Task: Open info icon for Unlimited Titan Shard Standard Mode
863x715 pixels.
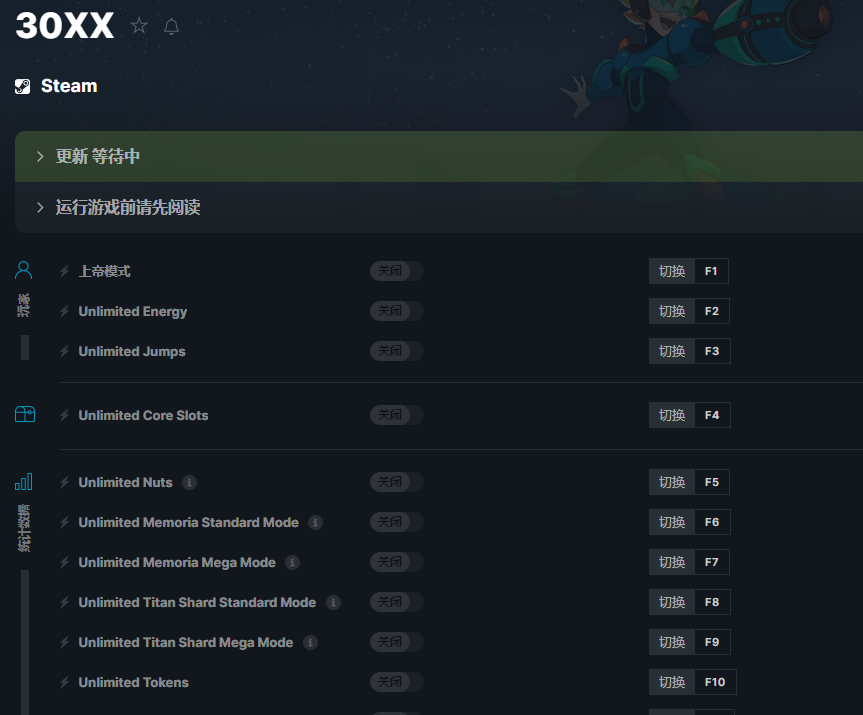Action: pyautogui.click(x=333, y=602)
